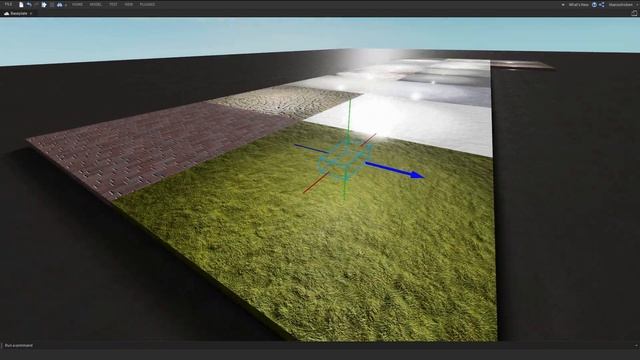The height and width of the screenshot is (360, 640).
Task: Switch to the PLUGINS ribbon tab
Action: [147, 4]
